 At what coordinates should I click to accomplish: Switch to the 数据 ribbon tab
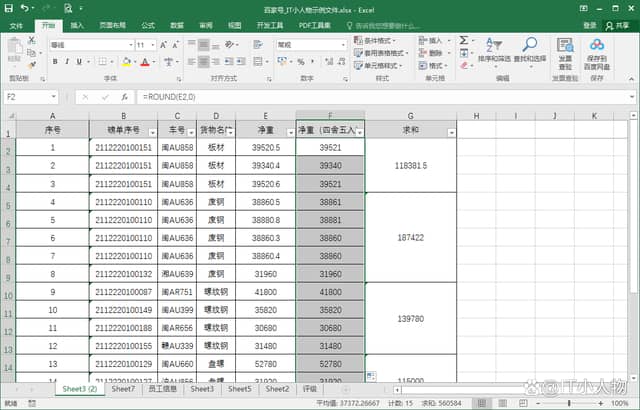177,25
